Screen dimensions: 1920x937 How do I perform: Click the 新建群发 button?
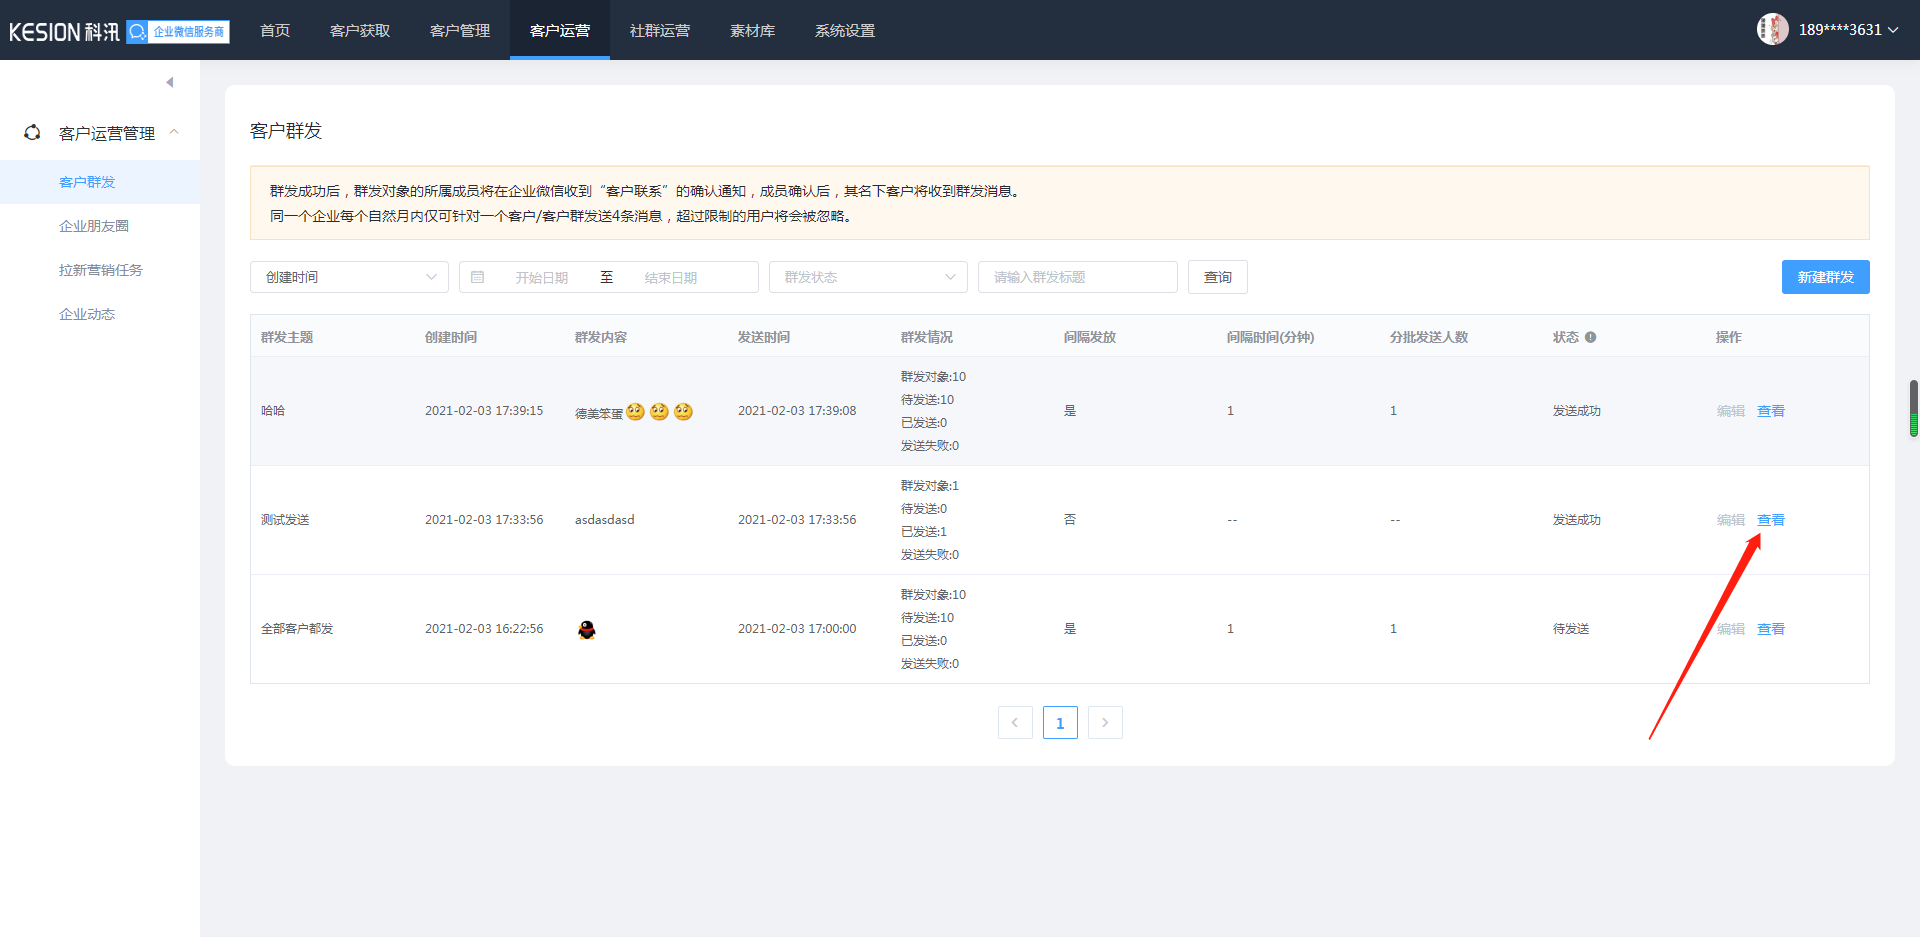pyautogui.click(x=1825, y=277)
